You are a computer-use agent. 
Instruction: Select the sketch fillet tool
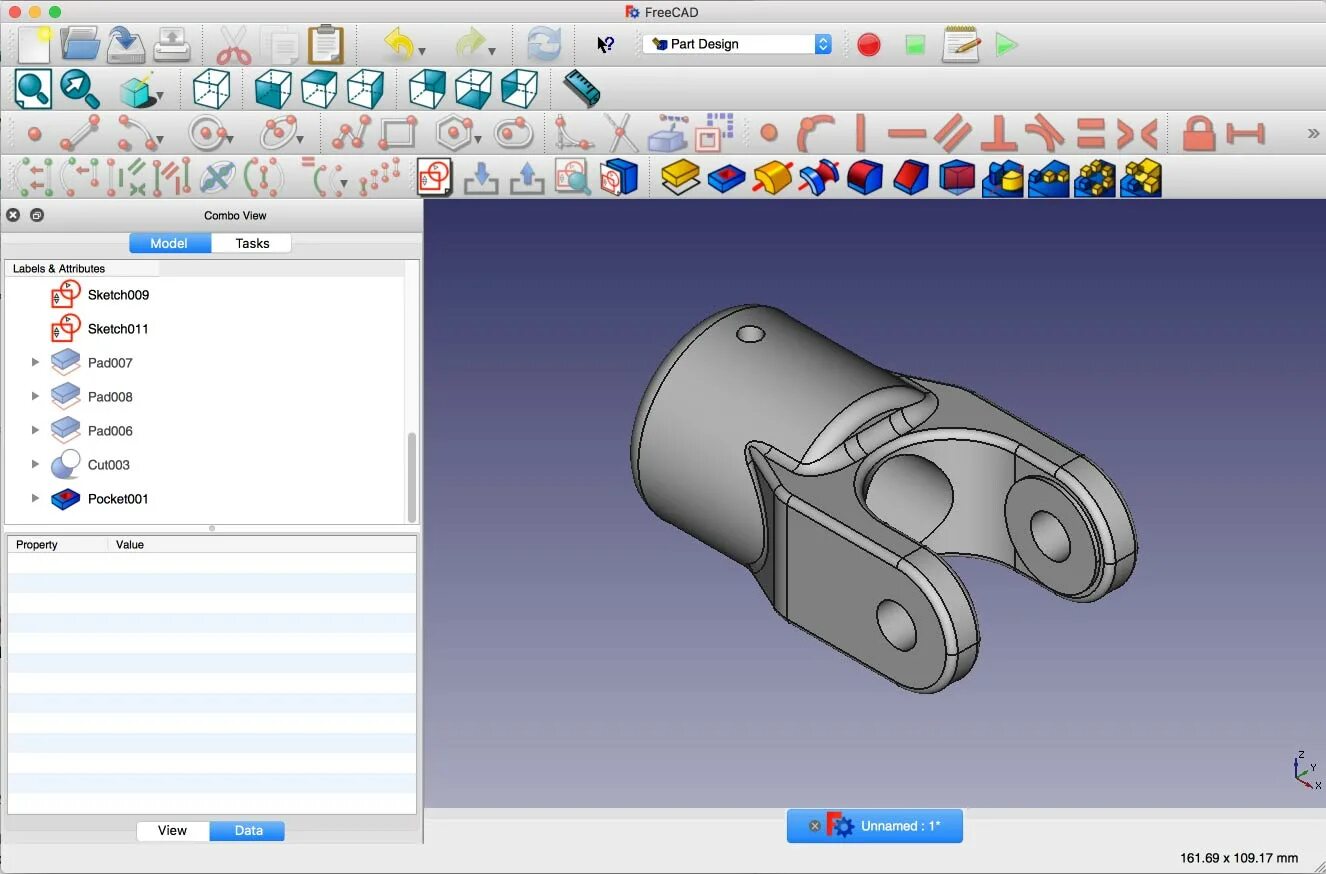573,133
